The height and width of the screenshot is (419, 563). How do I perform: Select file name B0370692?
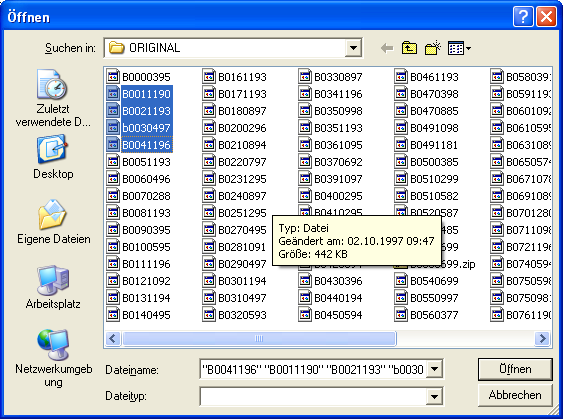coord(338,162)
